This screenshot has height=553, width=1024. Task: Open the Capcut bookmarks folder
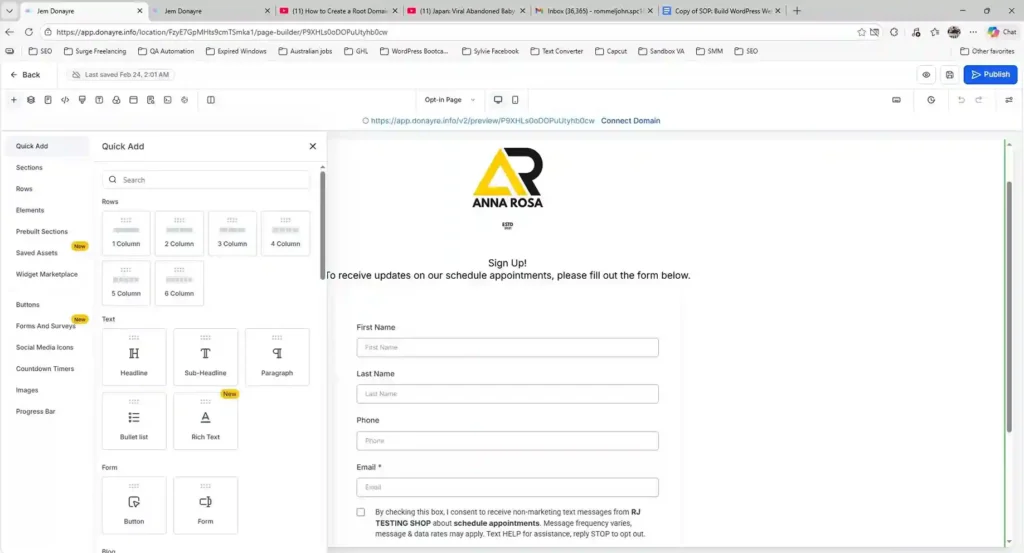[x=611, y=51]
